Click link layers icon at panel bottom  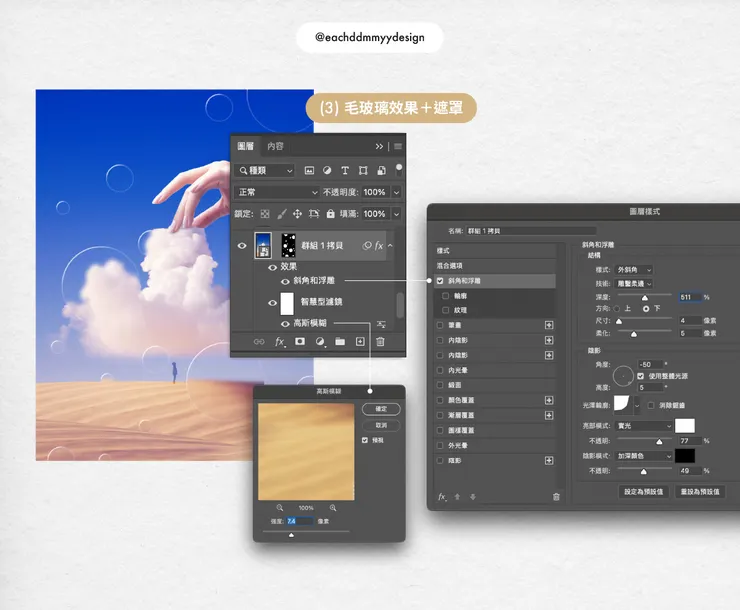[259, 342]
